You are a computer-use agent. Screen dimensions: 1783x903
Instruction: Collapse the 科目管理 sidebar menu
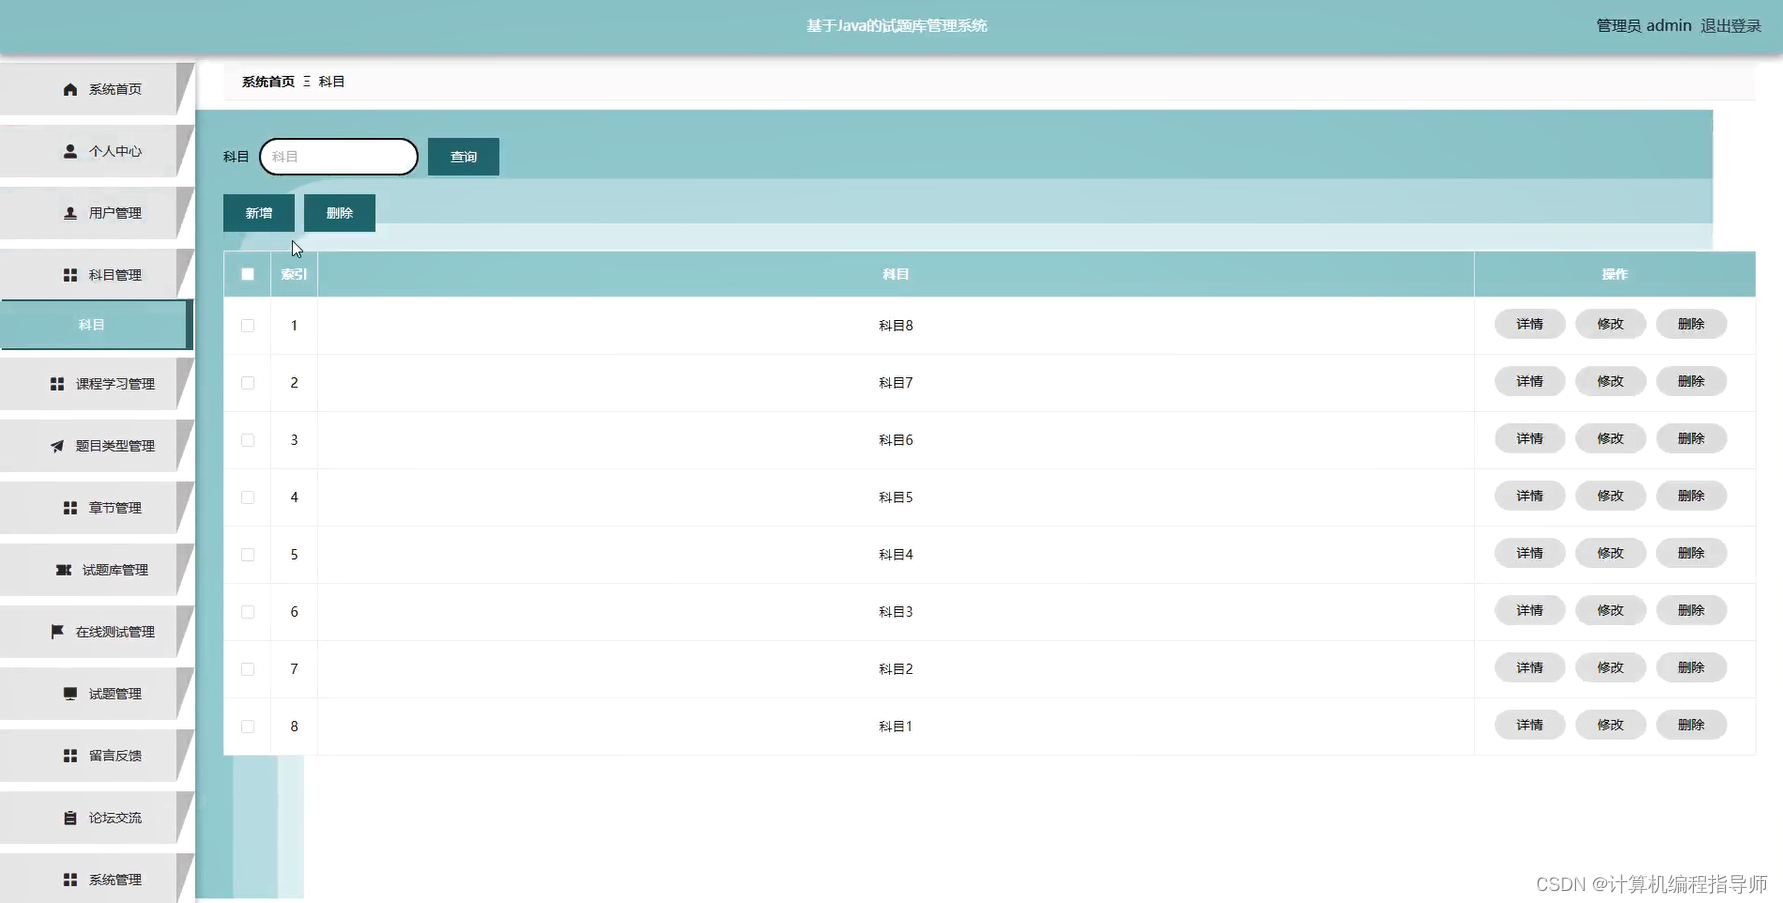click(x=96, y=275)
